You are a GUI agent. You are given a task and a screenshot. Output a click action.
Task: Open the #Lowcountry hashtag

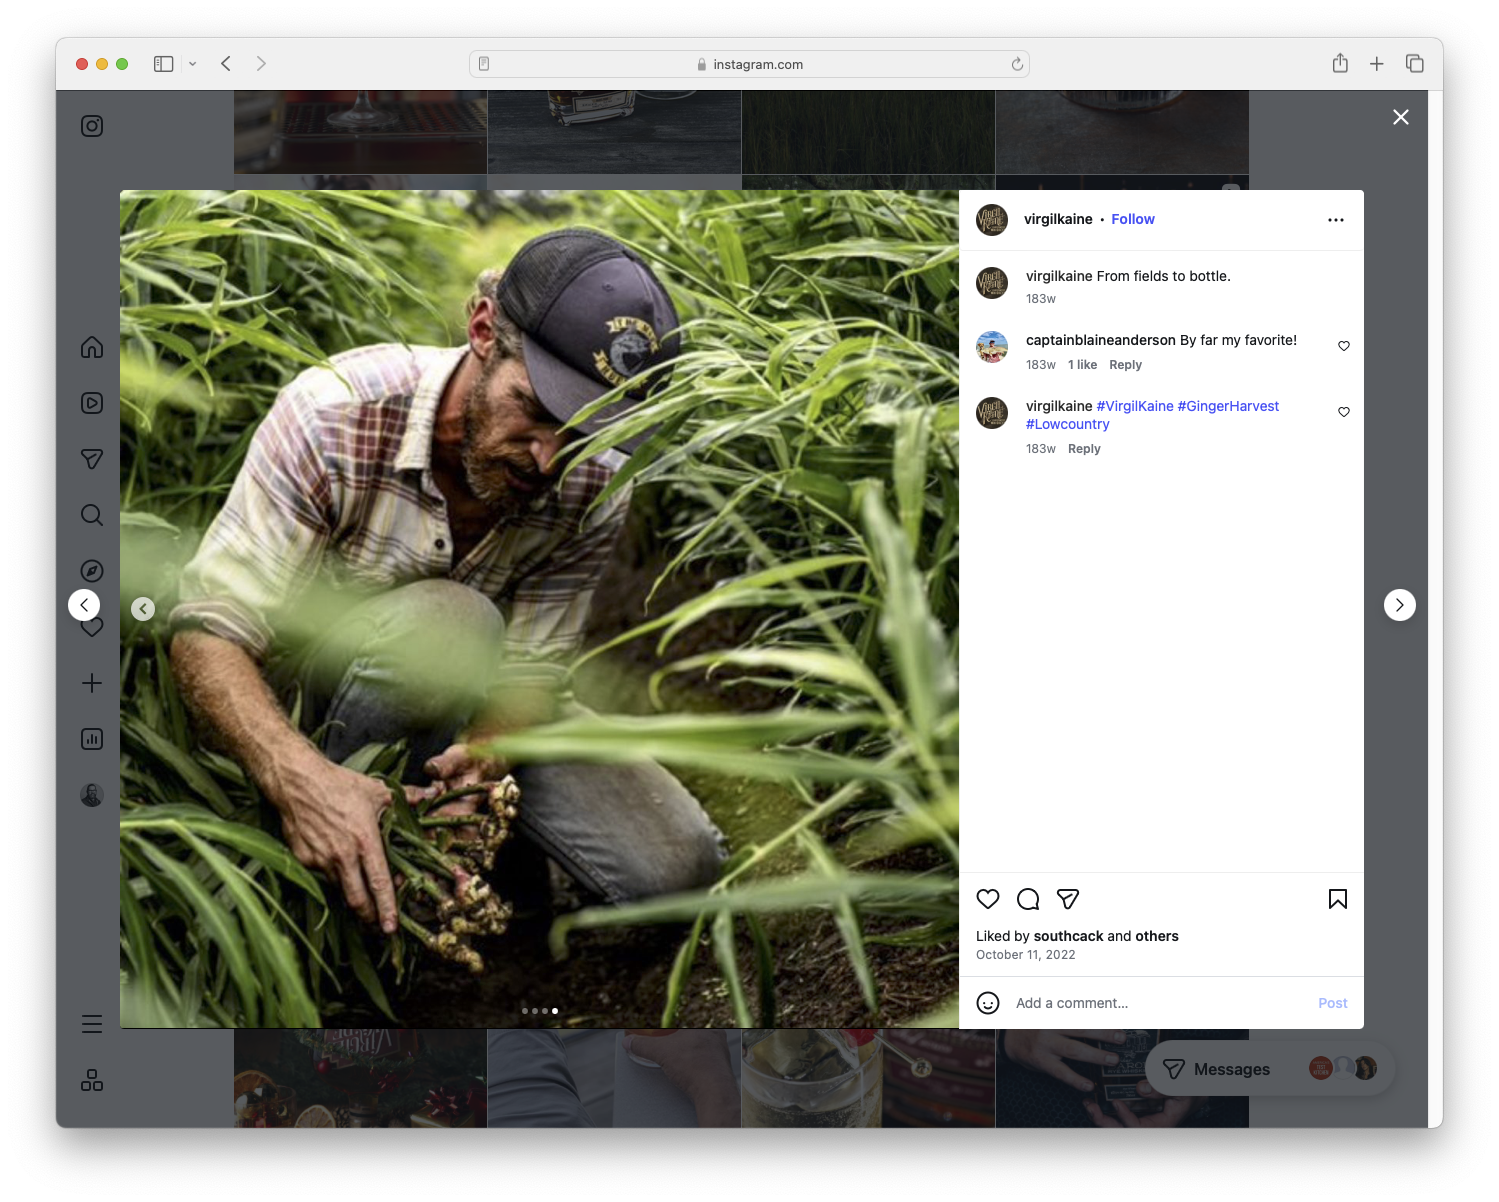pos(1068,424)
